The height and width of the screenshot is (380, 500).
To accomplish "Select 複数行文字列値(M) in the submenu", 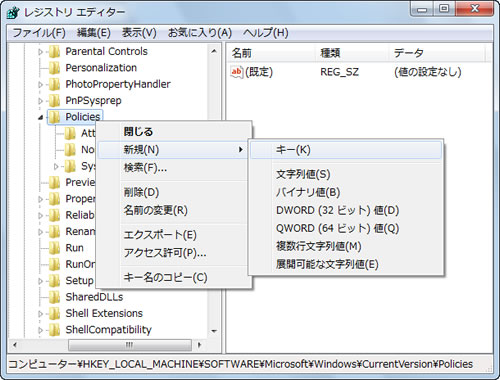I will click(346, 246).
